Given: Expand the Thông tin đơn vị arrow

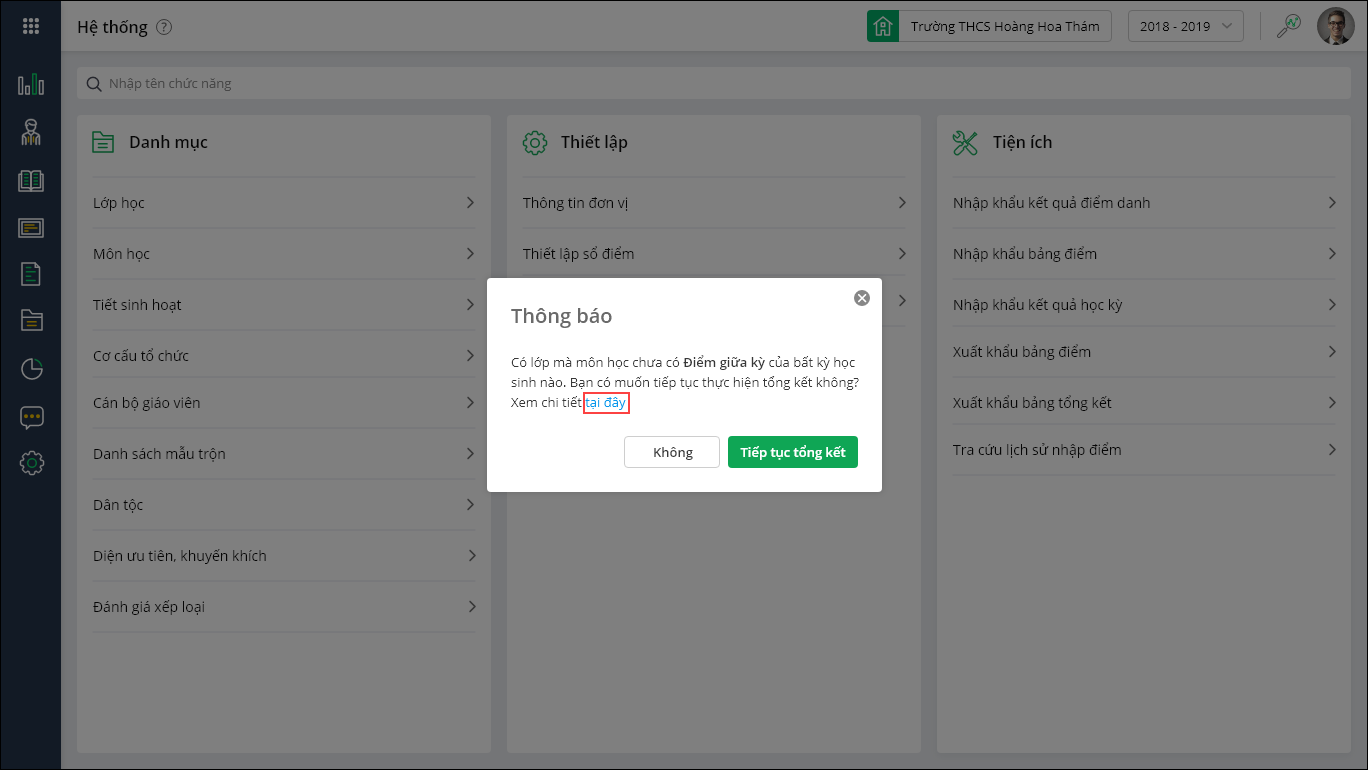Looking at the screenshot, I should pyautogui.click(x=901, y=203).
